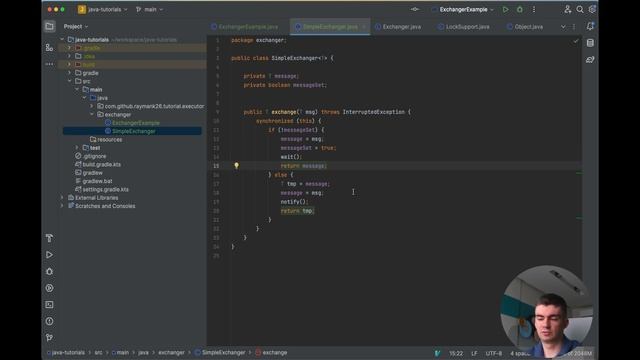Open Project view mode dropdown
This screenshot has width=640, height=360.
point(76,27)
